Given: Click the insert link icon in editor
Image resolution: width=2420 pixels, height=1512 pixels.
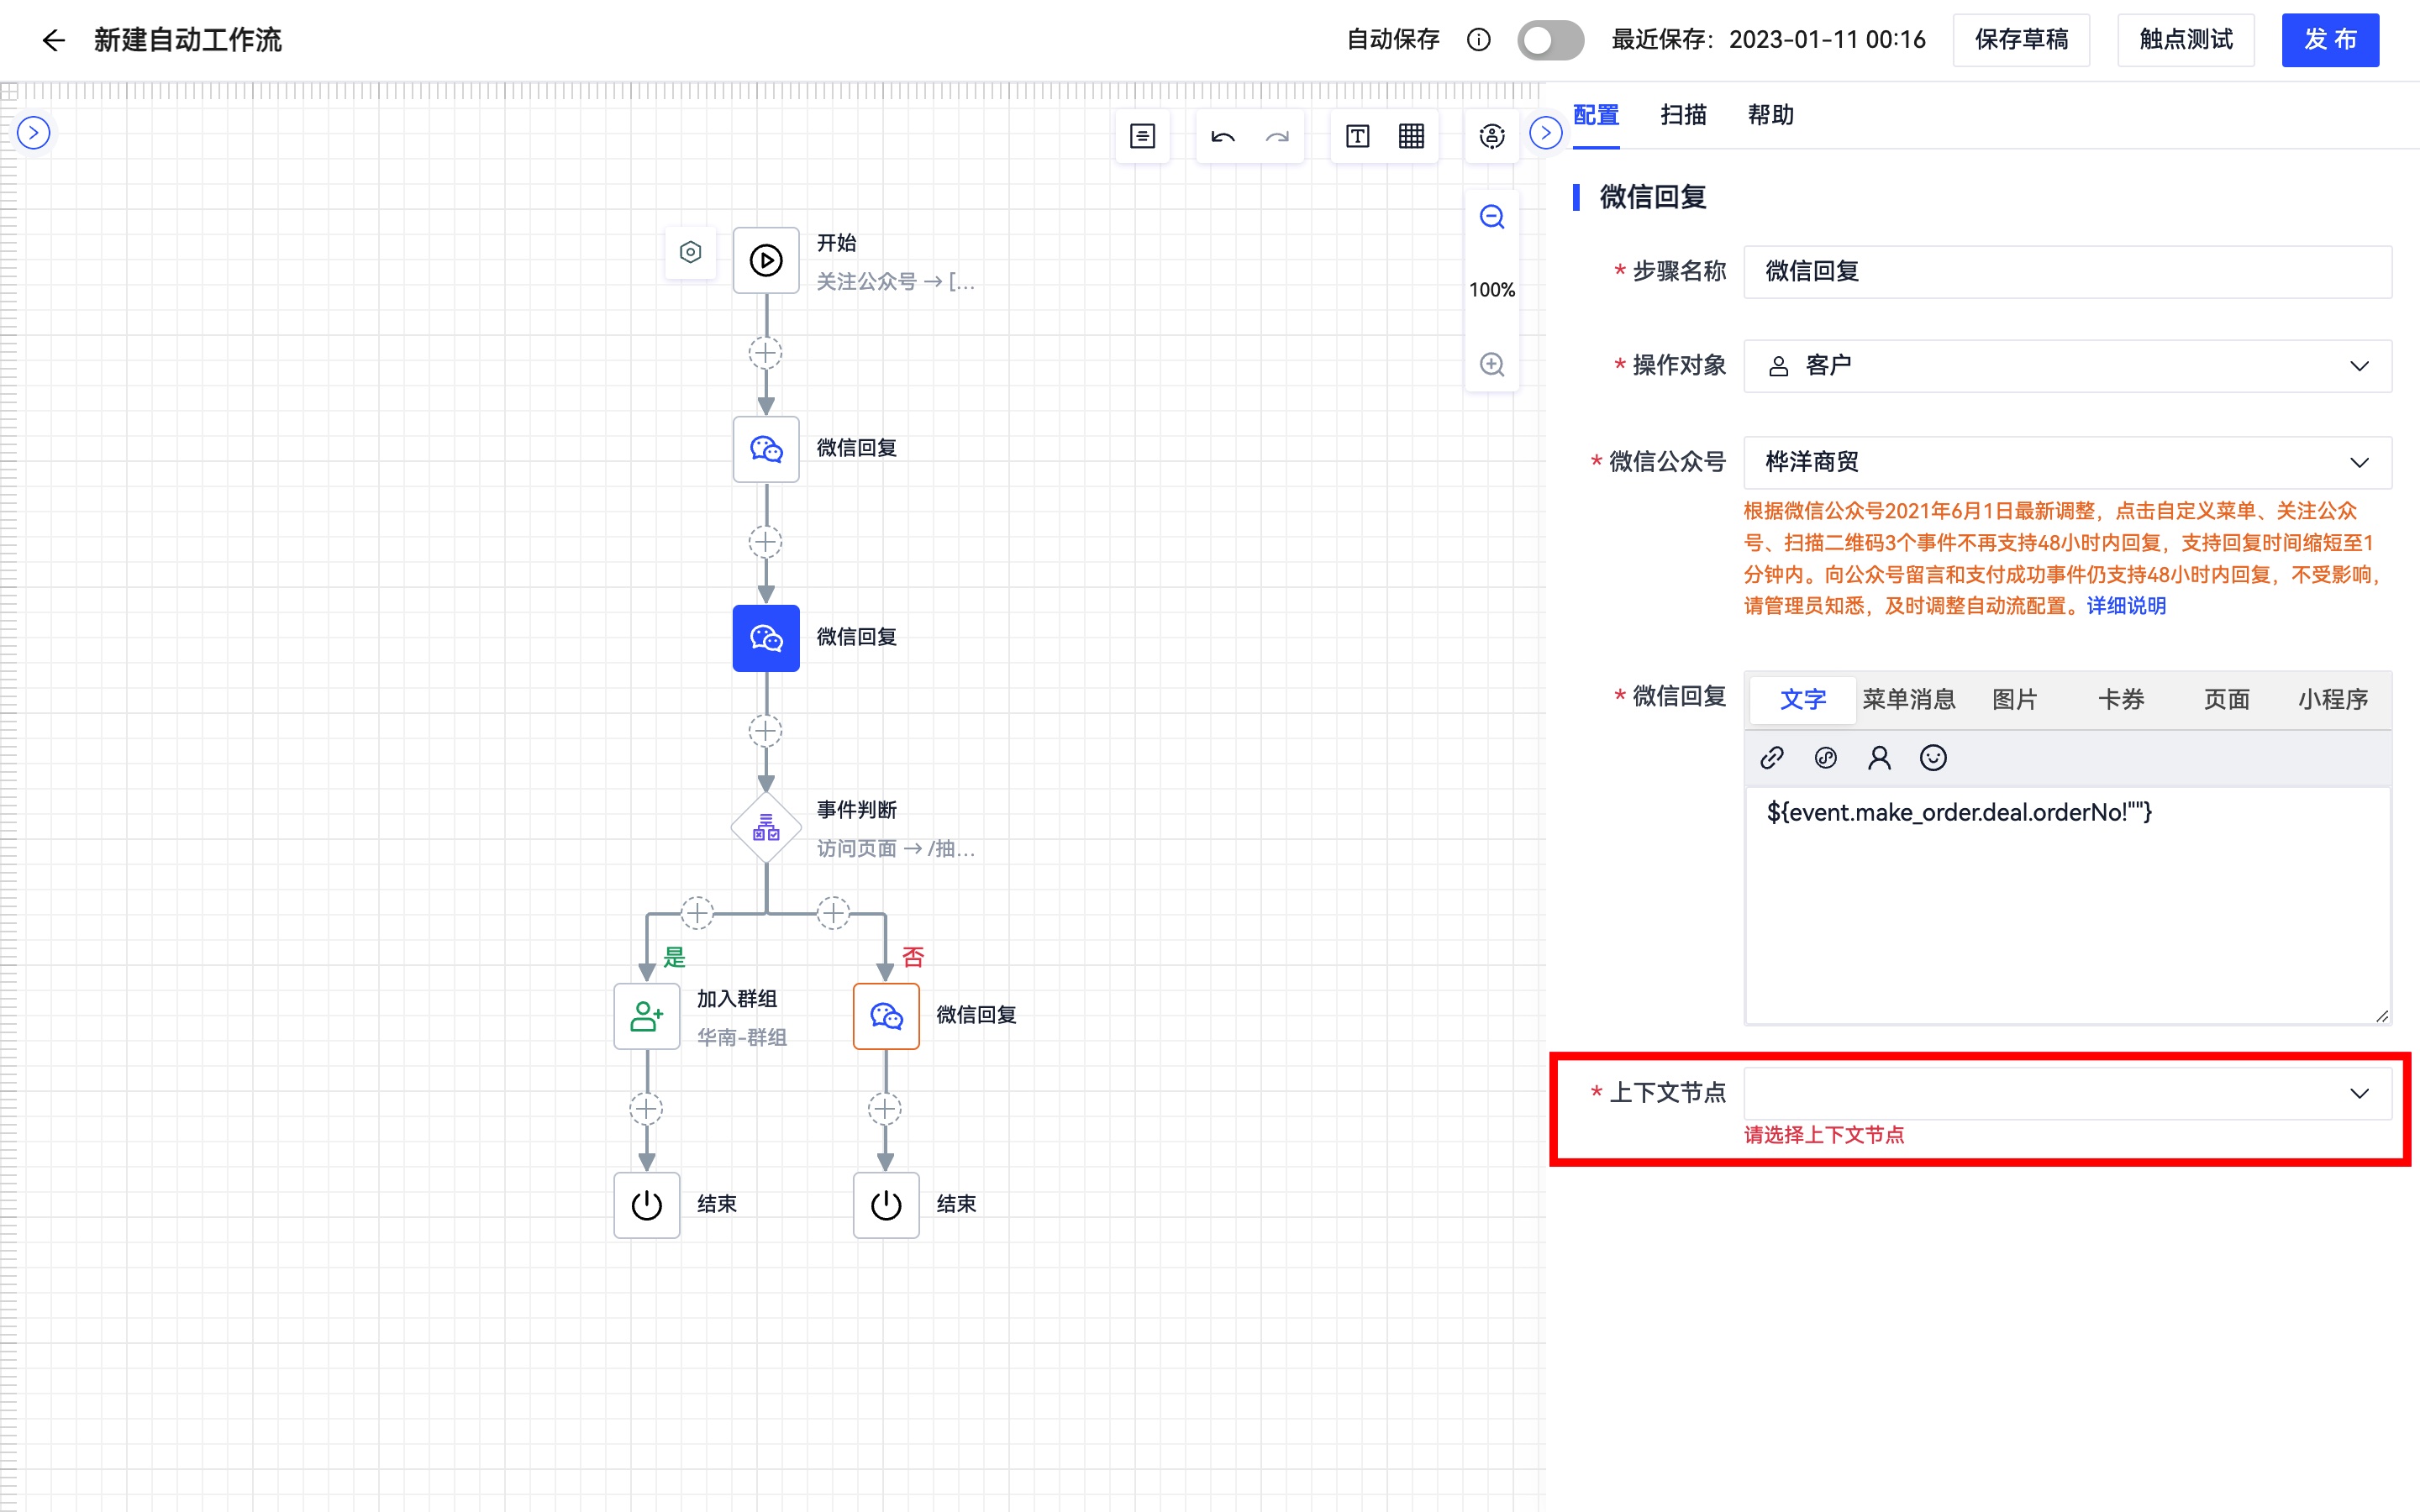Looking at the screenshot, I should click(1771, 758).
